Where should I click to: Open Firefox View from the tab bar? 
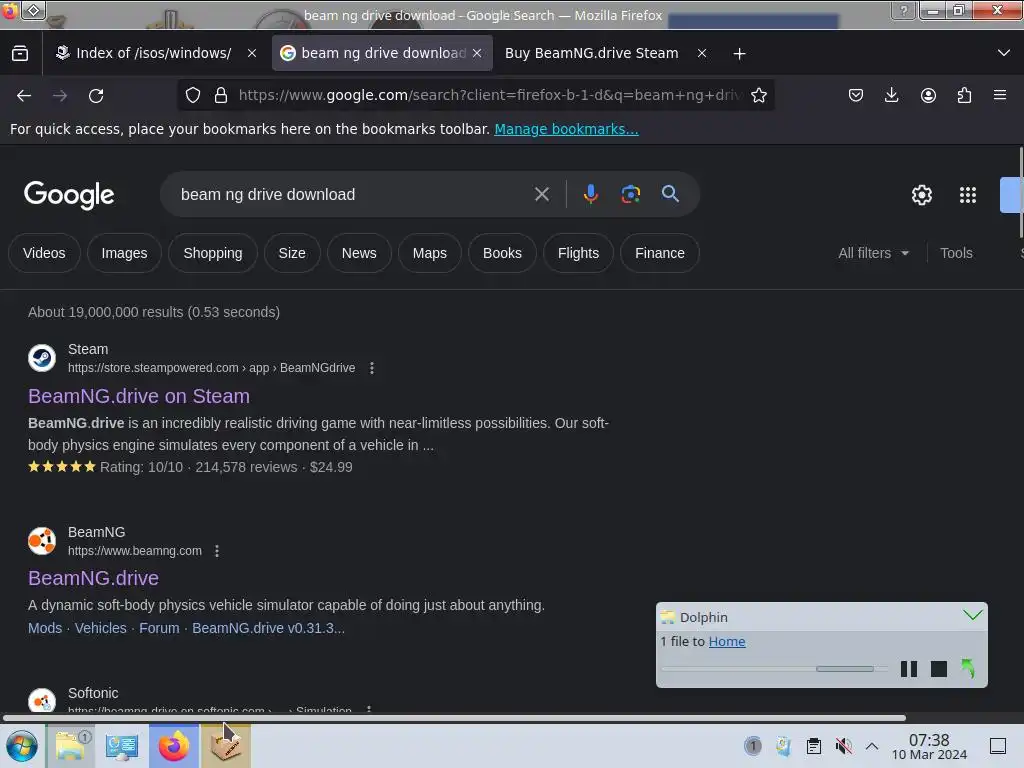click(20, 54)
